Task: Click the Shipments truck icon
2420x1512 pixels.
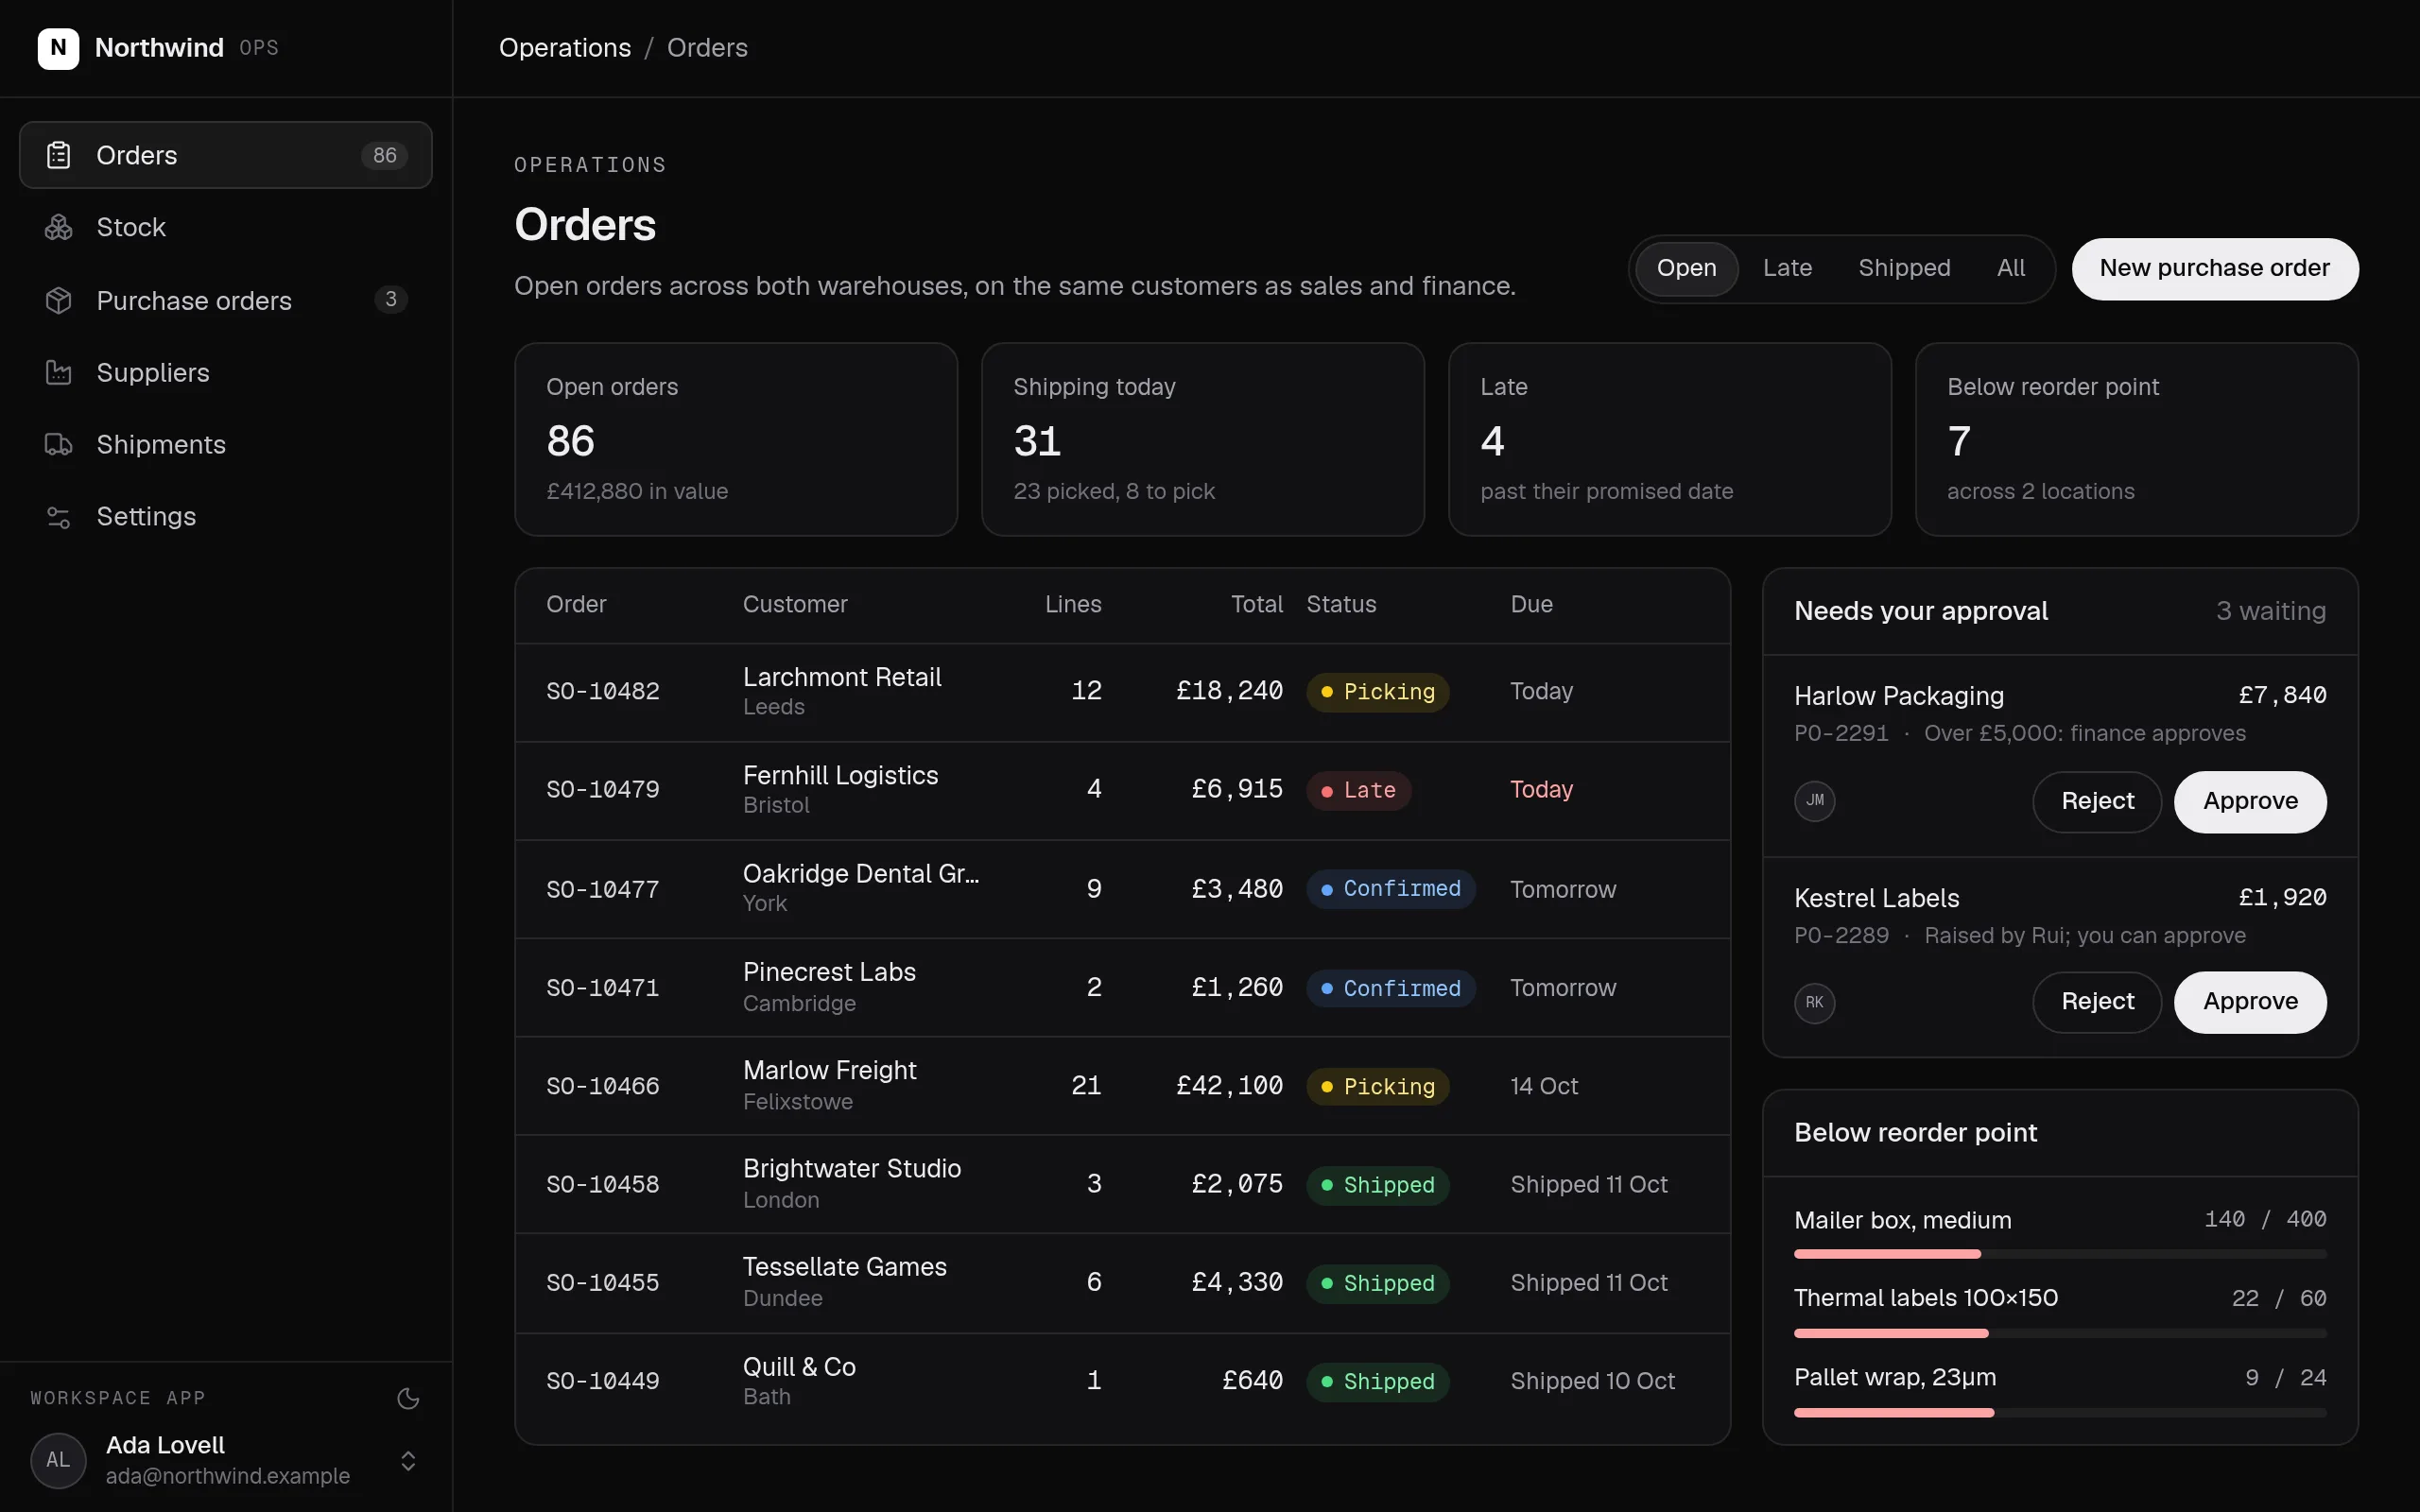Action: point(58,444)
